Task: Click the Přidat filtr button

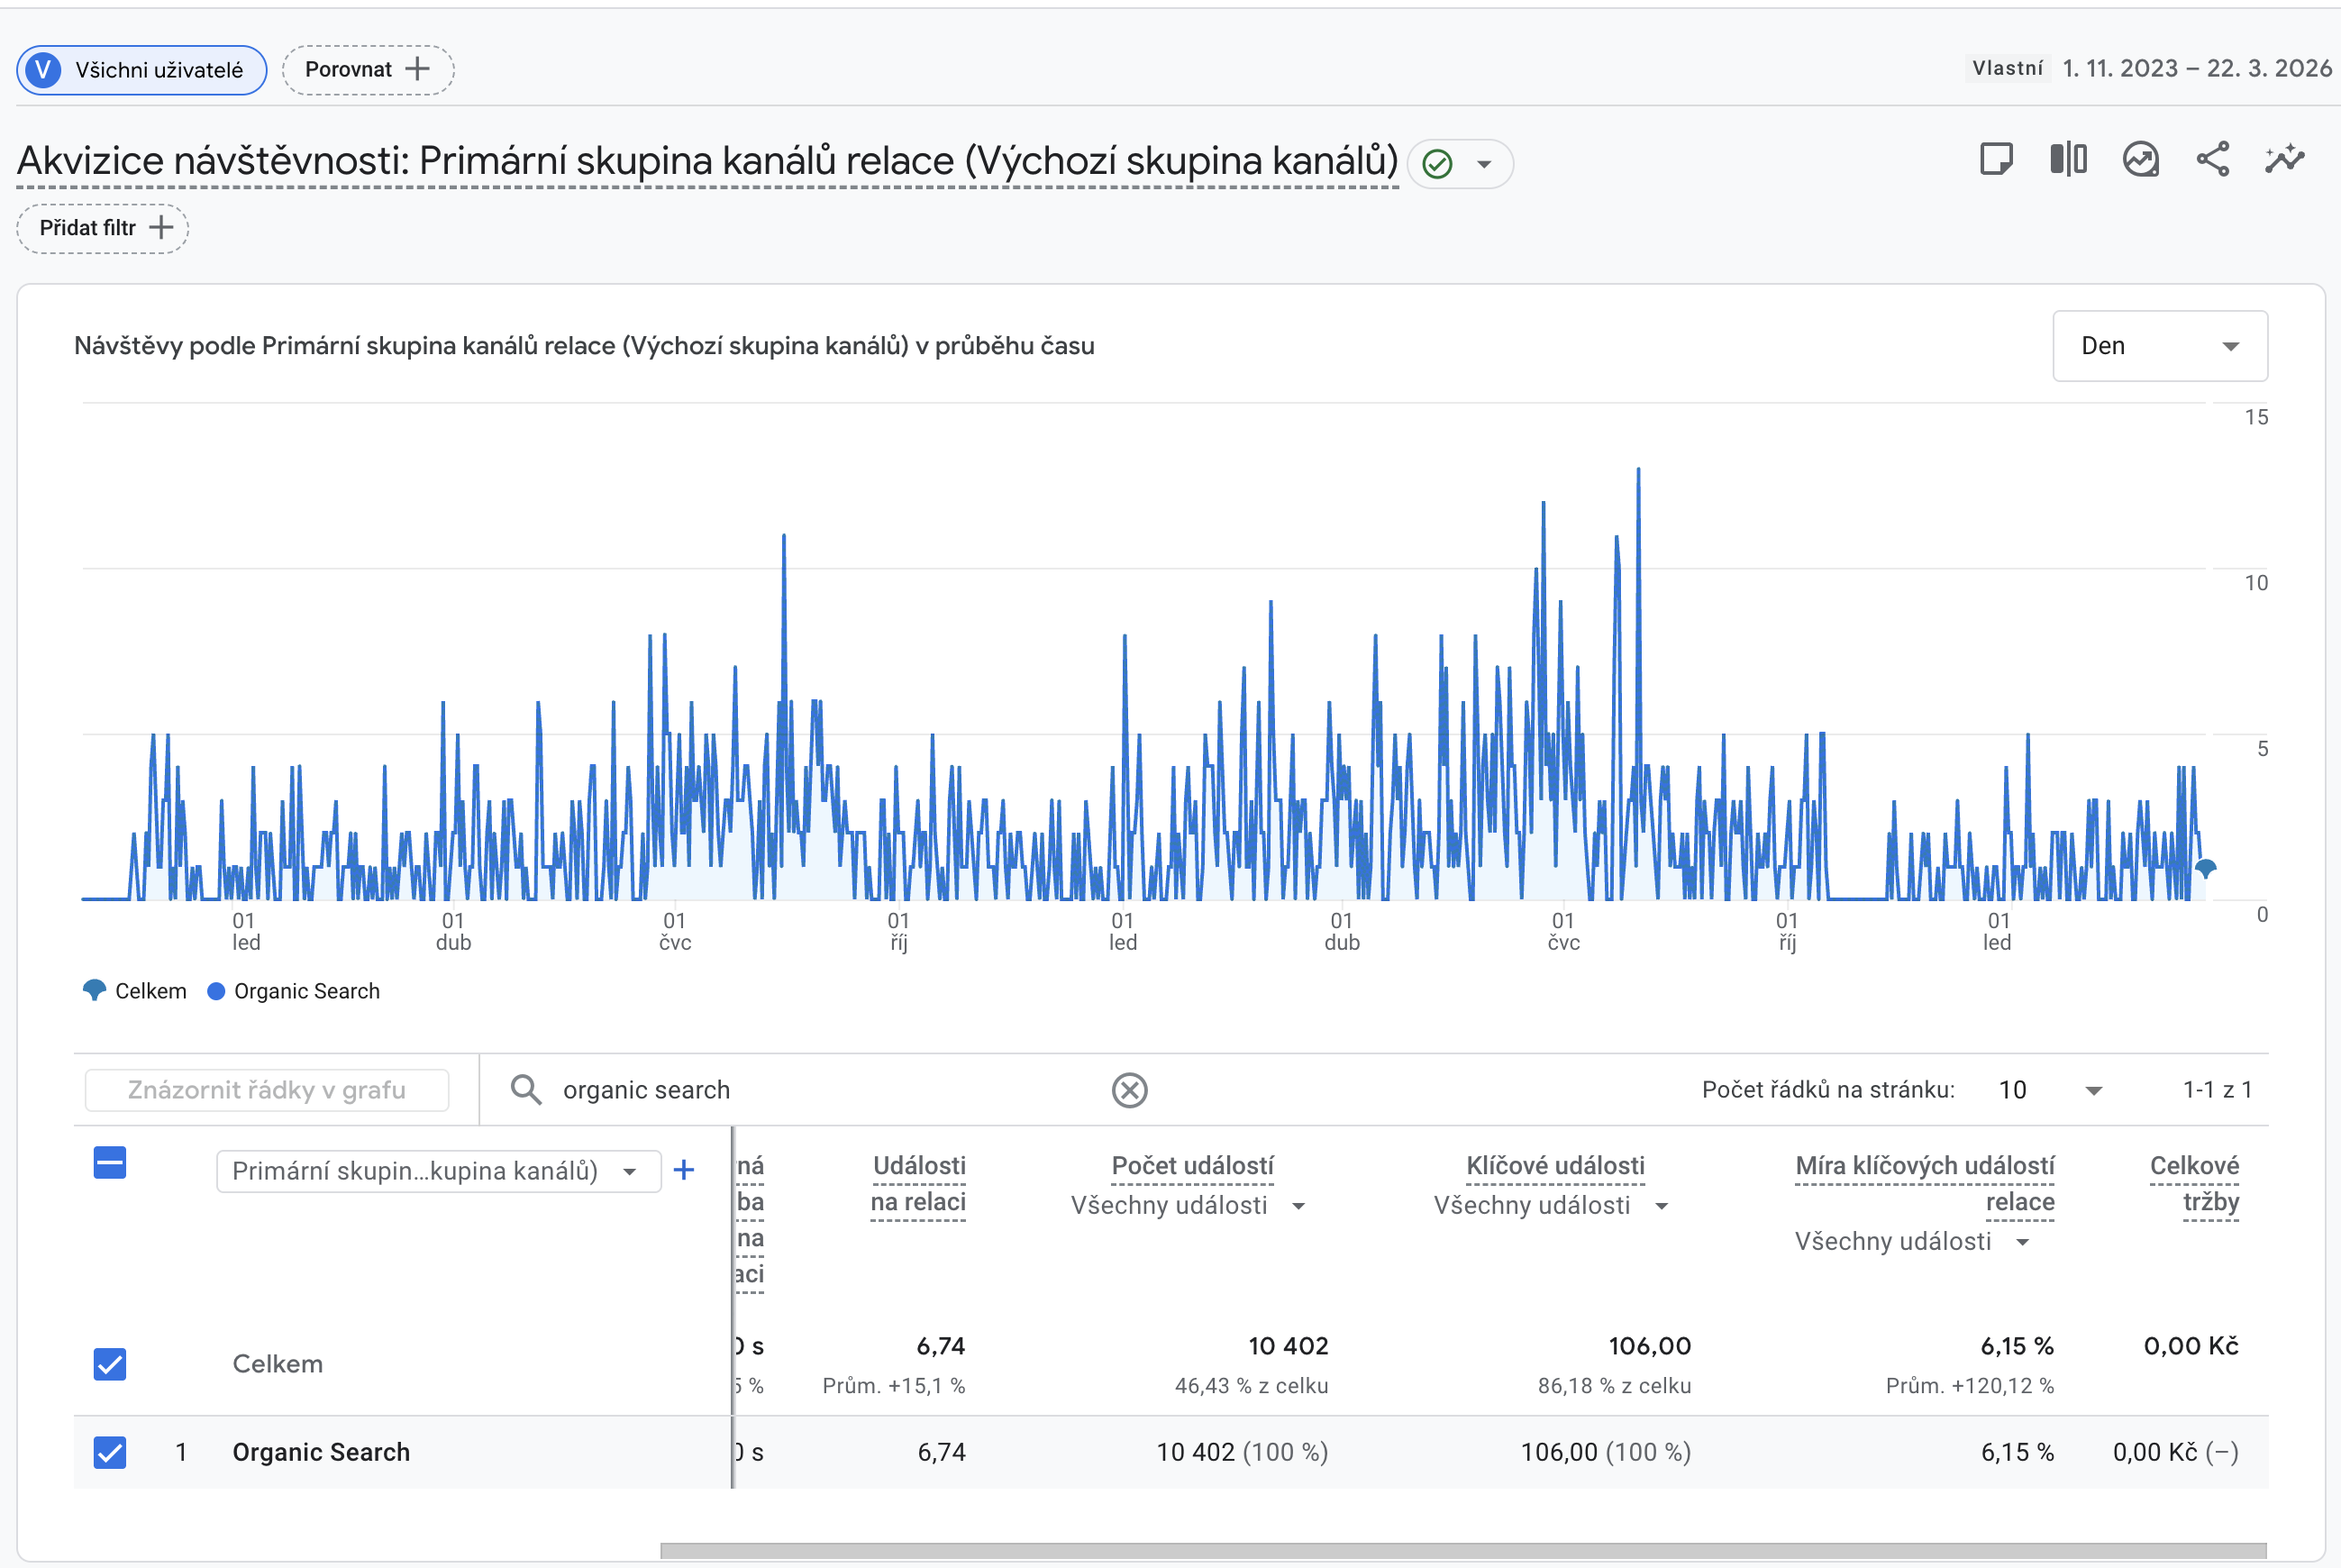Action: tap(103, 229)
